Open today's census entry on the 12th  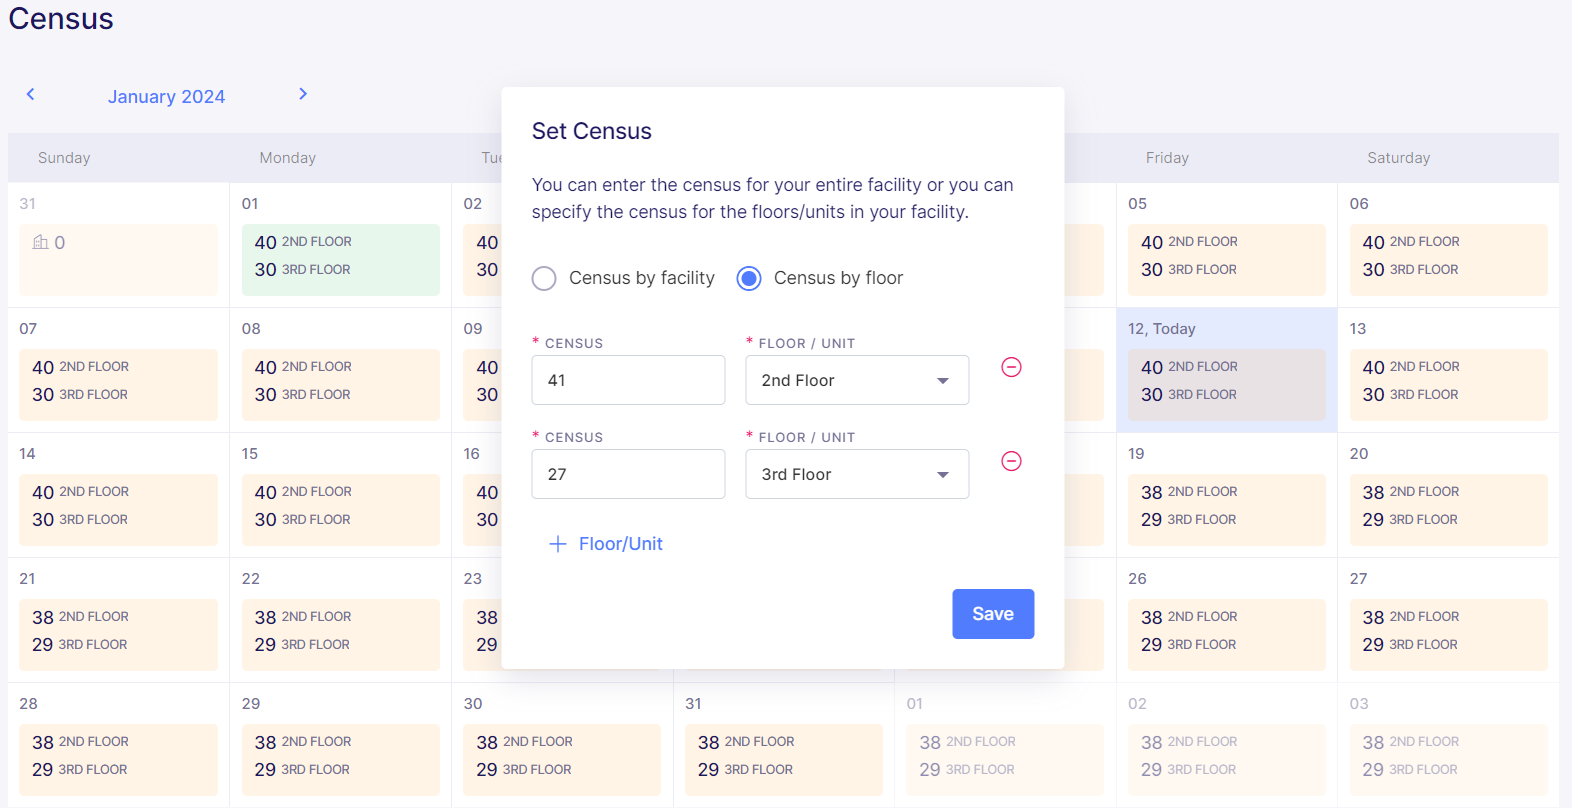(x=1227, y=385)
